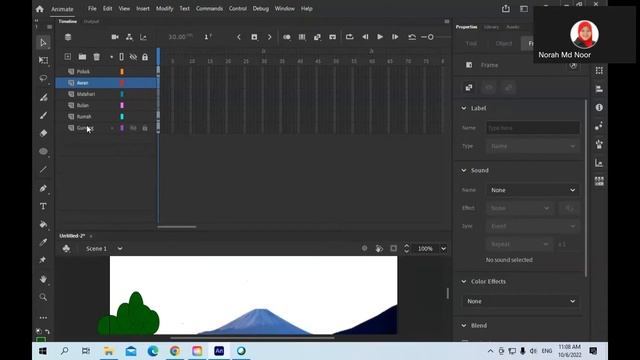Viewport: 640px width, 360px height.
Task: Open the File menu
Action: pyautogui.click(x=92, y=9)
